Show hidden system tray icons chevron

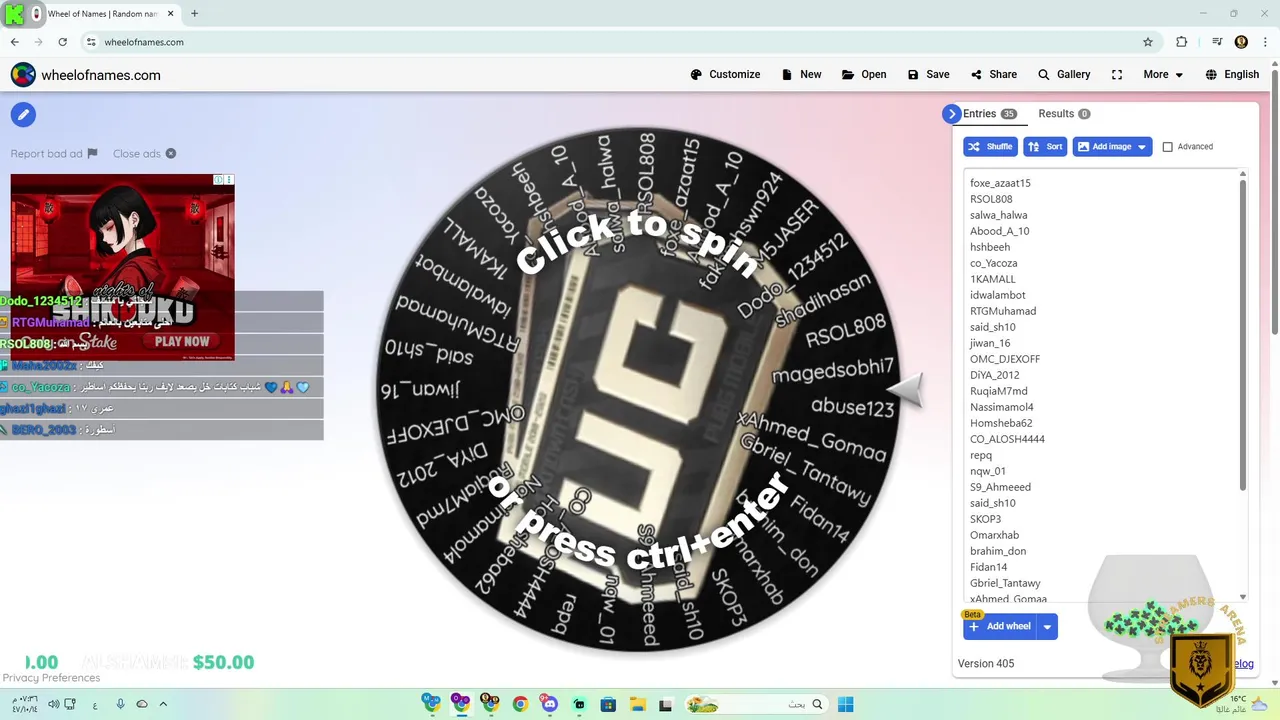click(163, 704)
